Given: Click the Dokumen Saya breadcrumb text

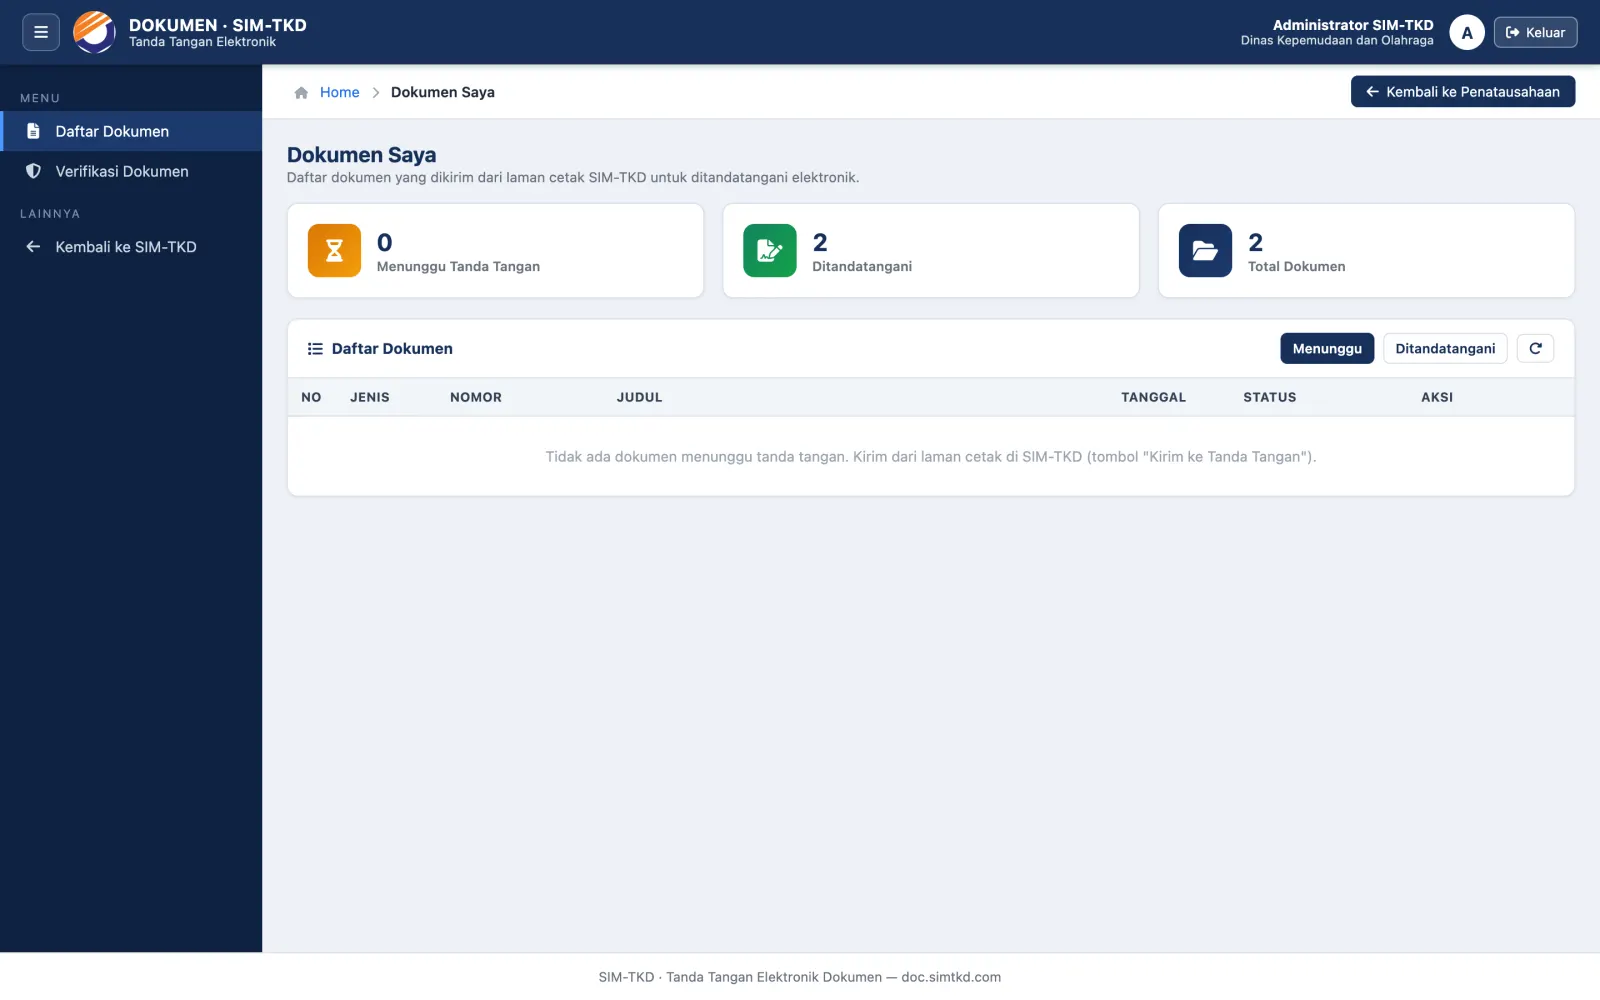Looking at the screenshot, I should 443,92.
